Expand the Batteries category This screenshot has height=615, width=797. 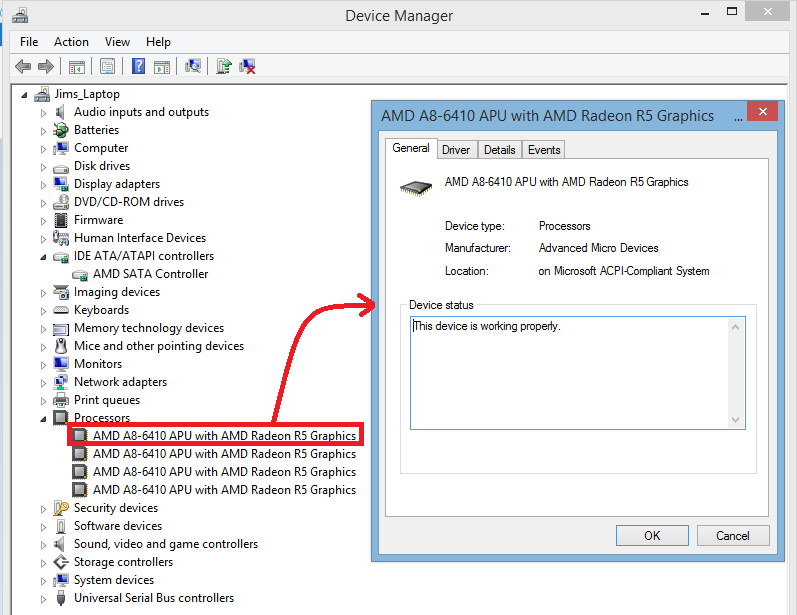43,131
